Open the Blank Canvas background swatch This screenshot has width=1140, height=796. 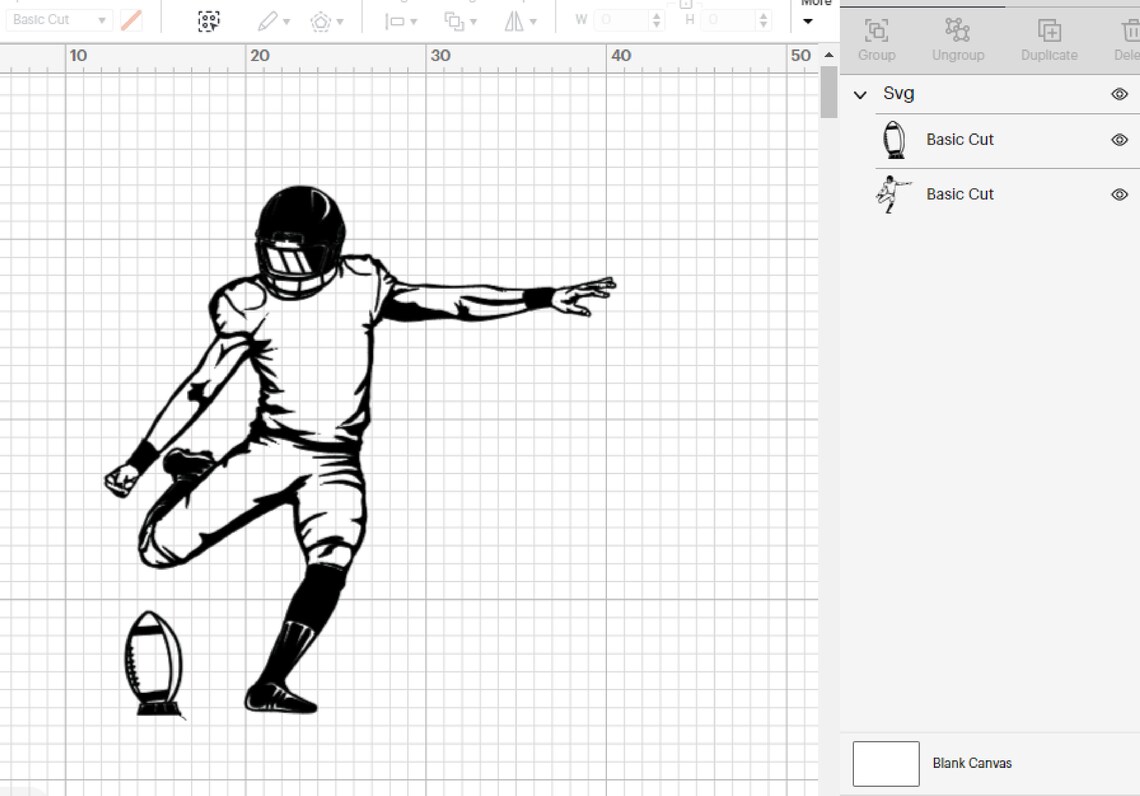click(x=884, y=762)
